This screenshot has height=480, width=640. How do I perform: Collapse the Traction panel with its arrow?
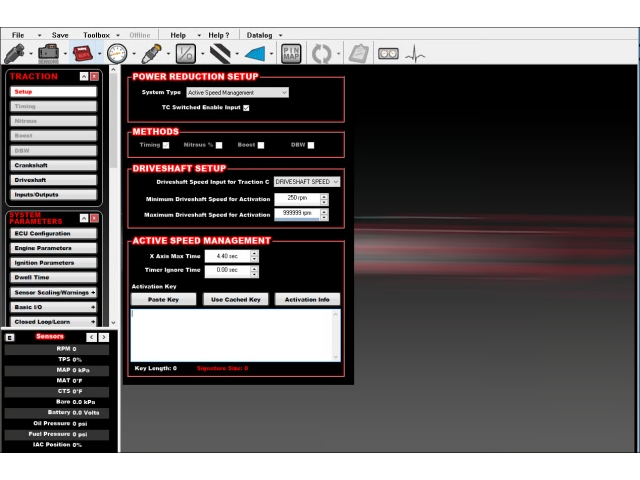click(84, 76)
